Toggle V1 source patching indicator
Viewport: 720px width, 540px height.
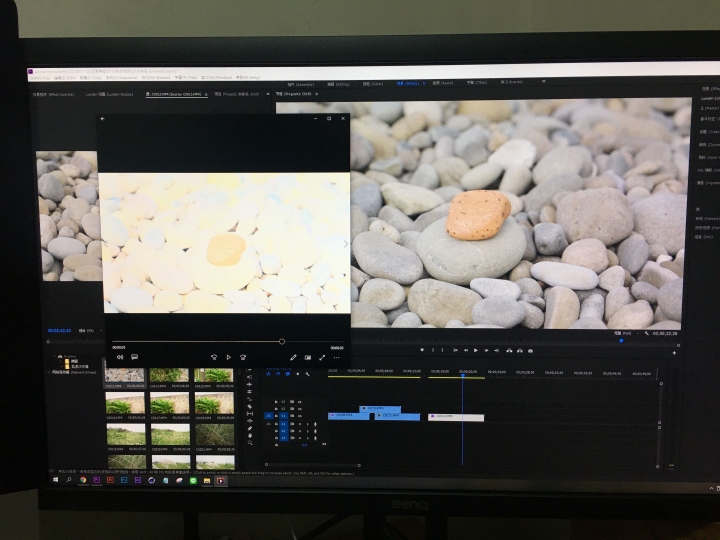[269, 416]
